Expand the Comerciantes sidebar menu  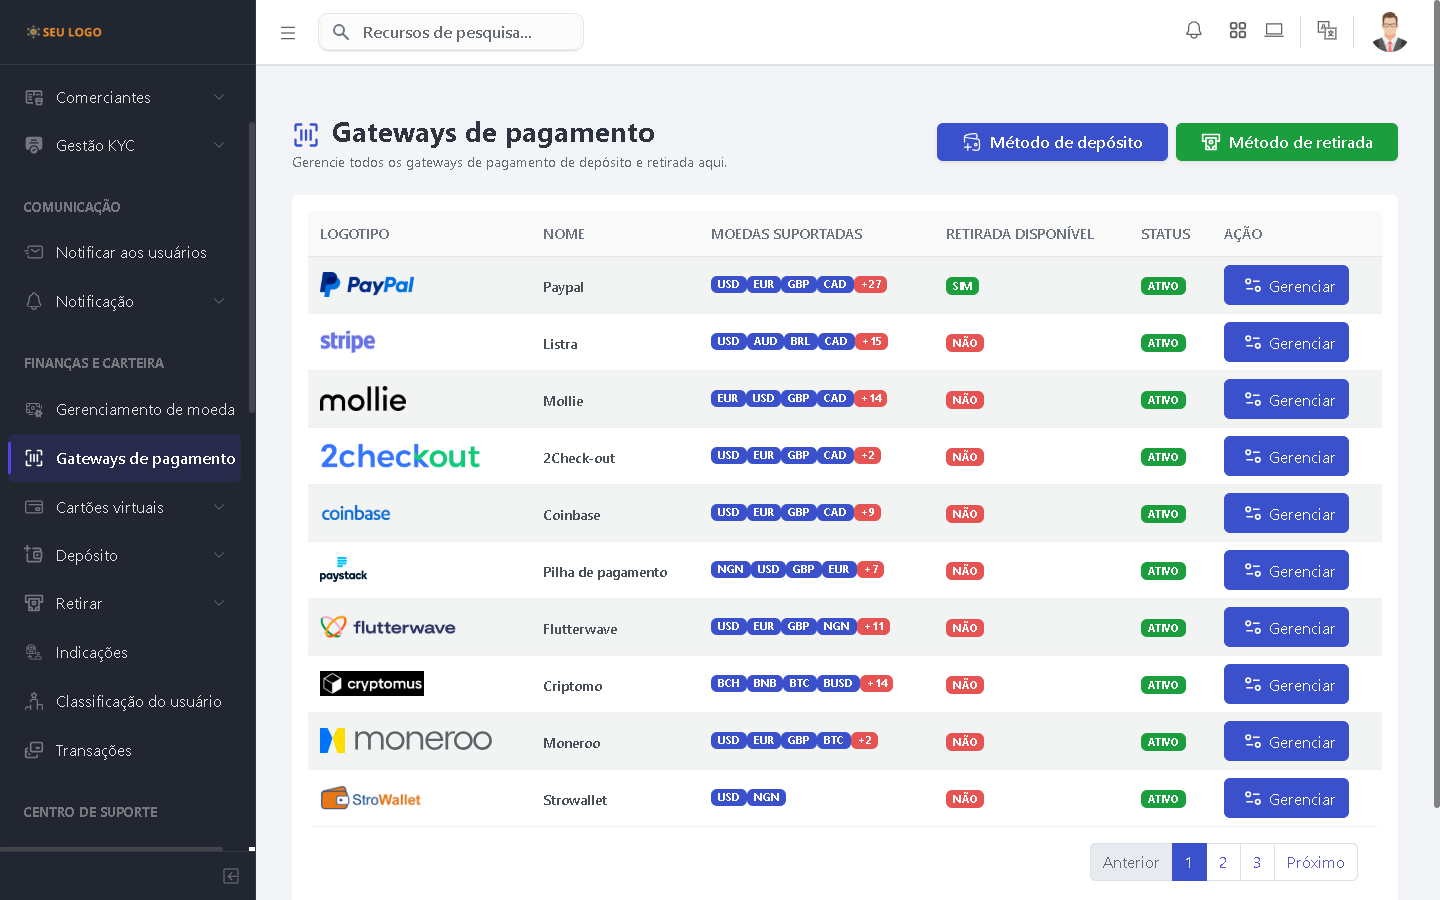click(x=127, y=97)
